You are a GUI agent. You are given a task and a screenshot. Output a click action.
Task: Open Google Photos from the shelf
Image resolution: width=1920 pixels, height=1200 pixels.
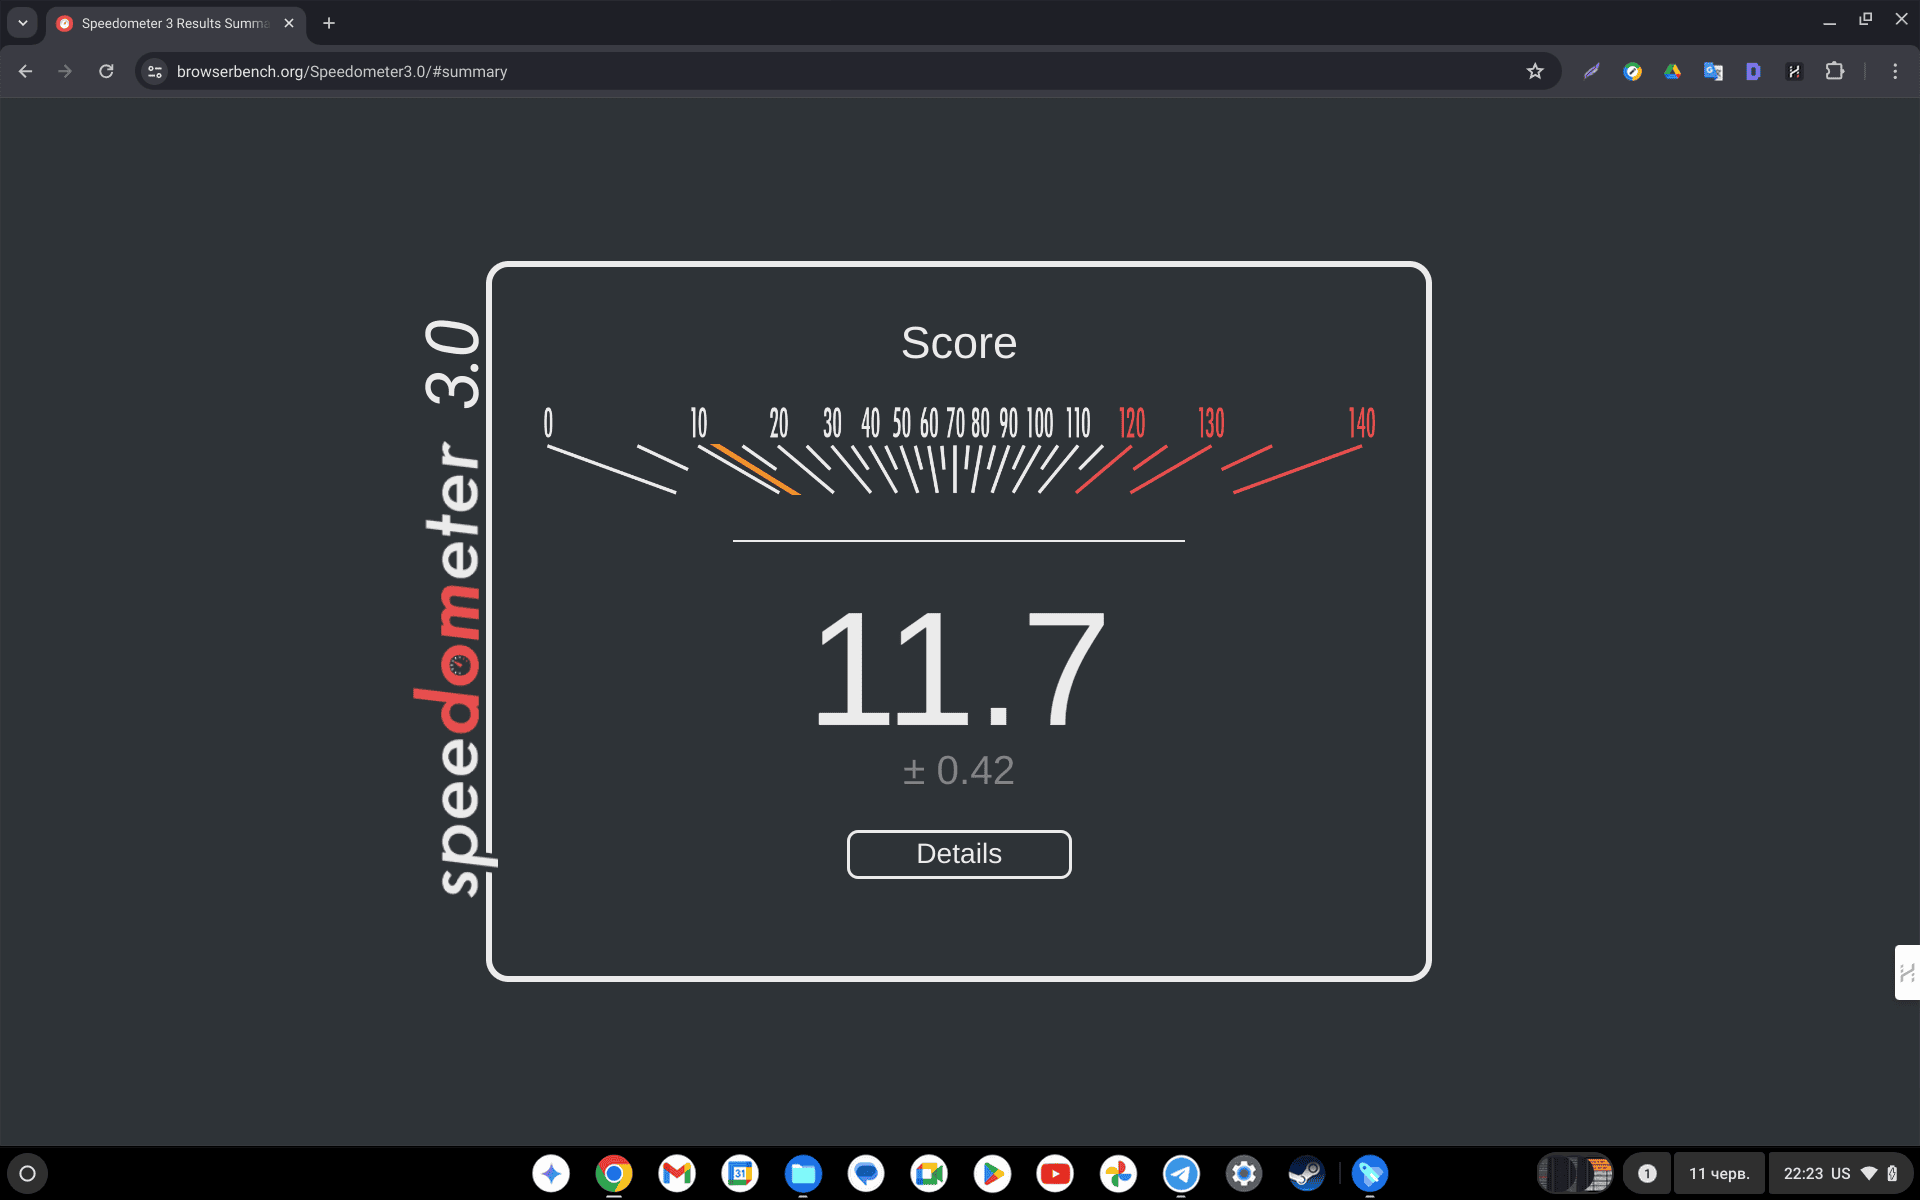1118,1173
